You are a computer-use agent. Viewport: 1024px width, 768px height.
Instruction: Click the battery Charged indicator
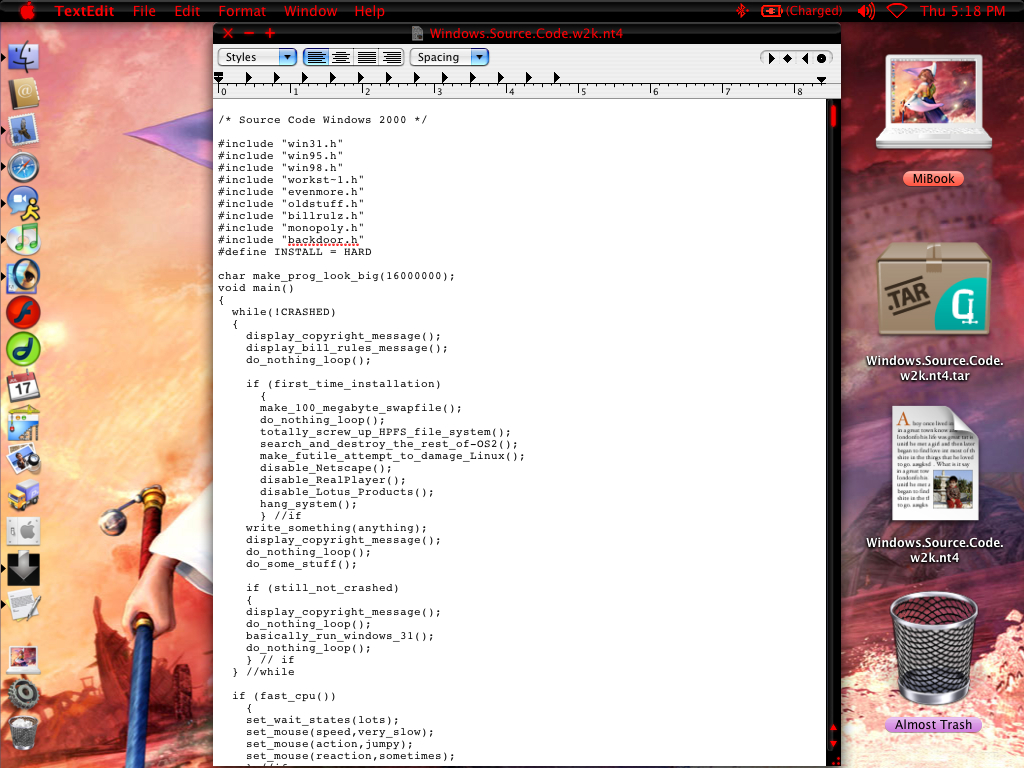pyautogui.click(x=801, y=11)
